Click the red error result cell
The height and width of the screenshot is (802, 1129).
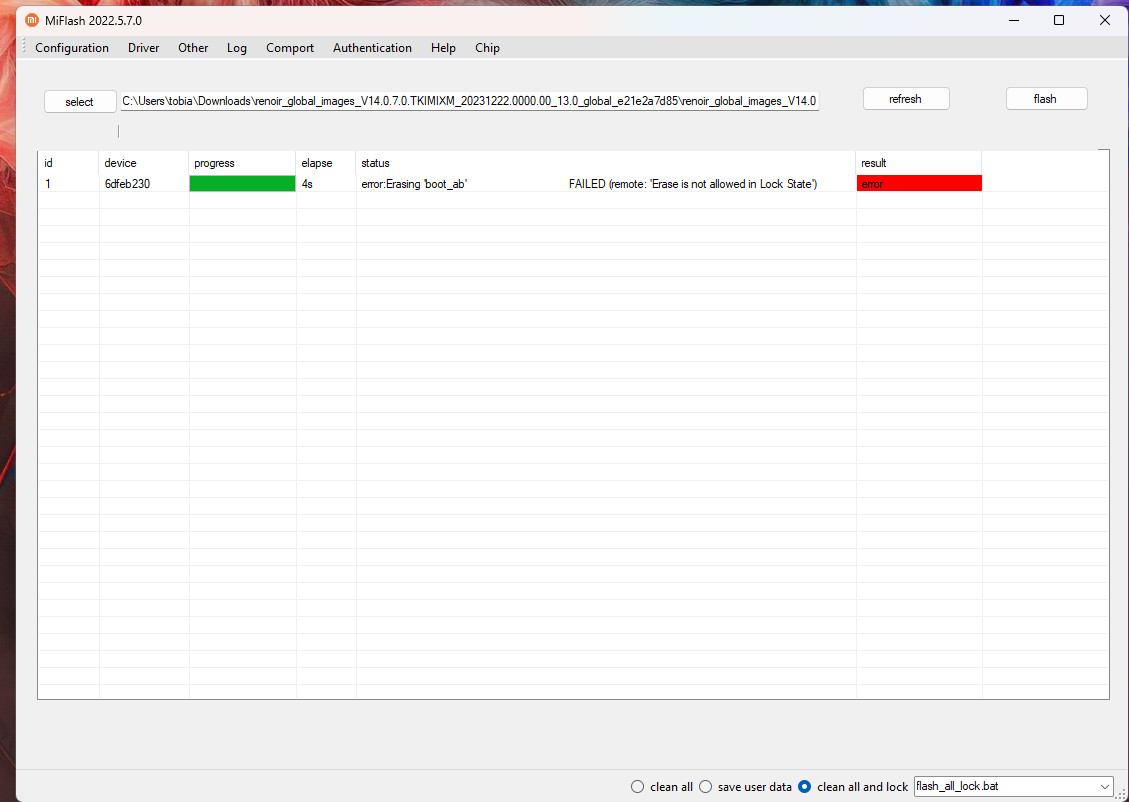(x=919, y=184)
